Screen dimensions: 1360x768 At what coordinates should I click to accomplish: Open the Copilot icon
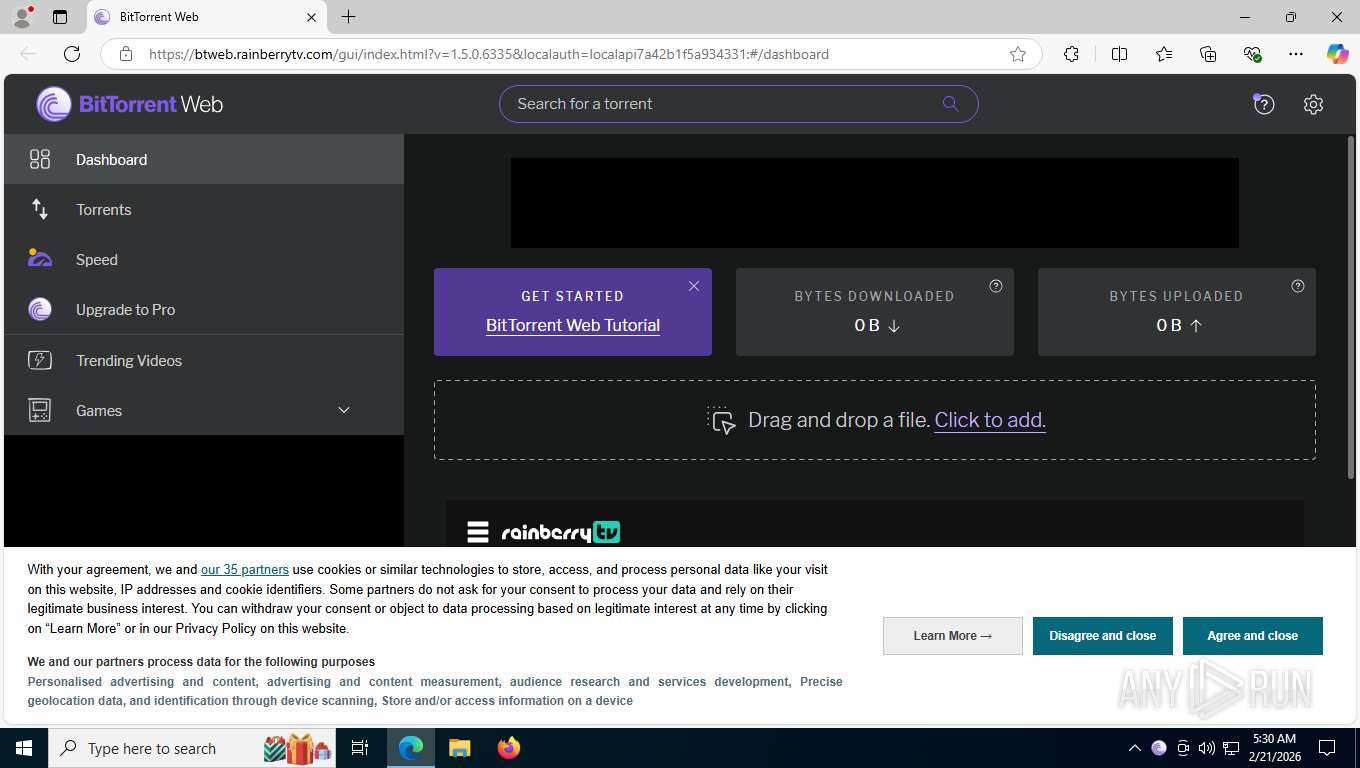click(x=1338, y=54)
